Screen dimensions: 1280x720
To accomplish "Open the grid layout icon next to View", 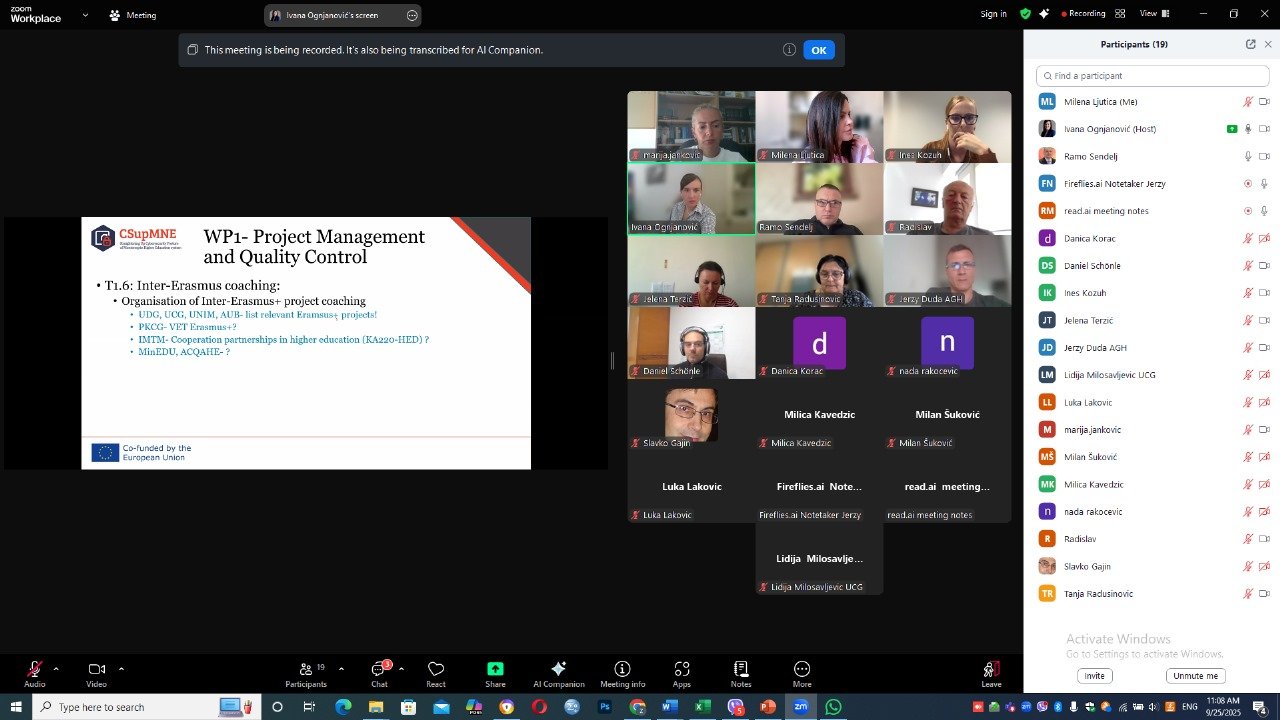I will pos(1120,14).
